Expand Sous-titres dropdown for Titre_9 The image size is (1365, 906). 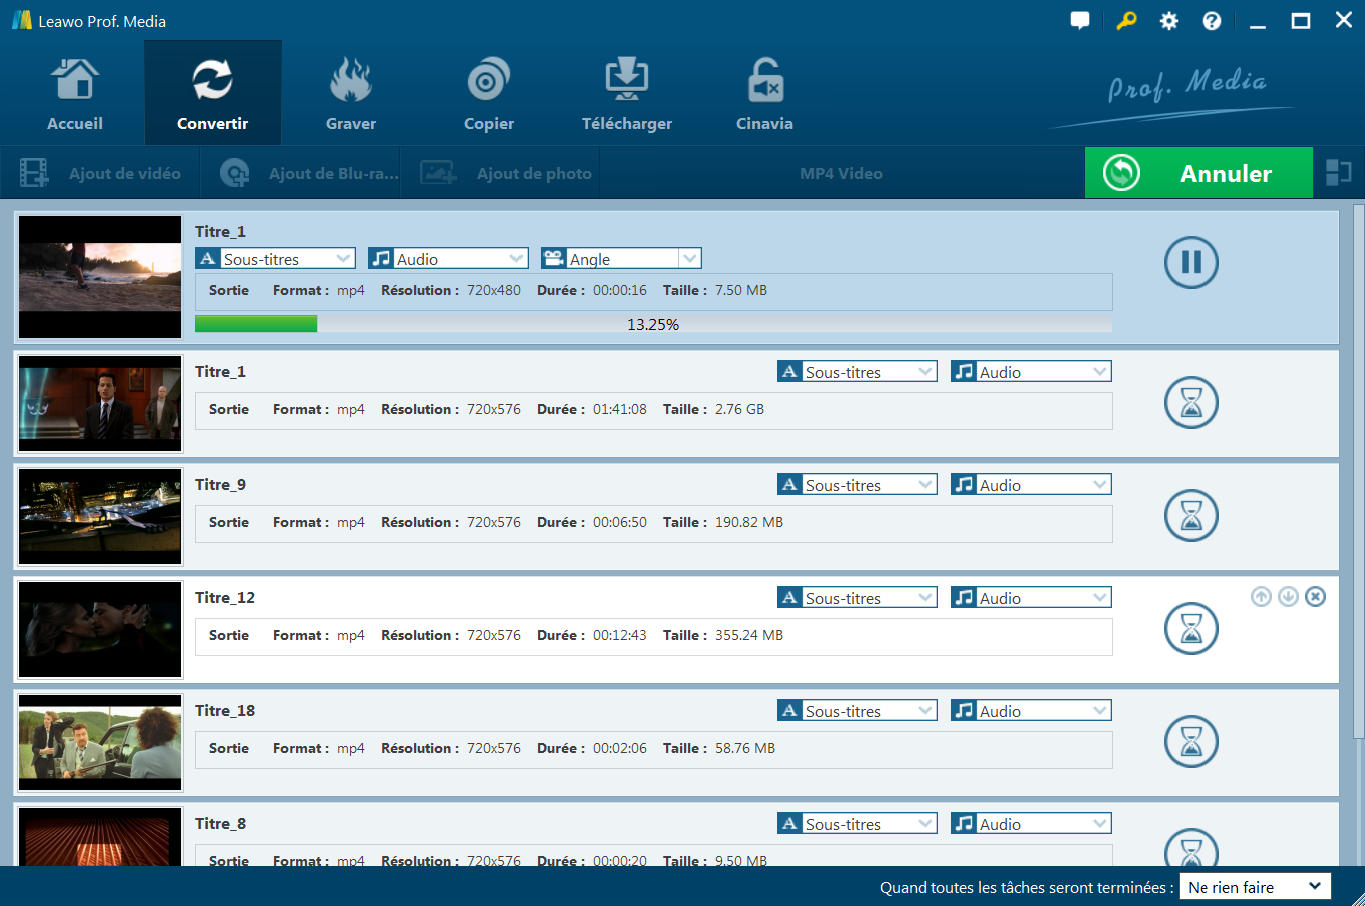pyautogui.click(x=857, y=485)
